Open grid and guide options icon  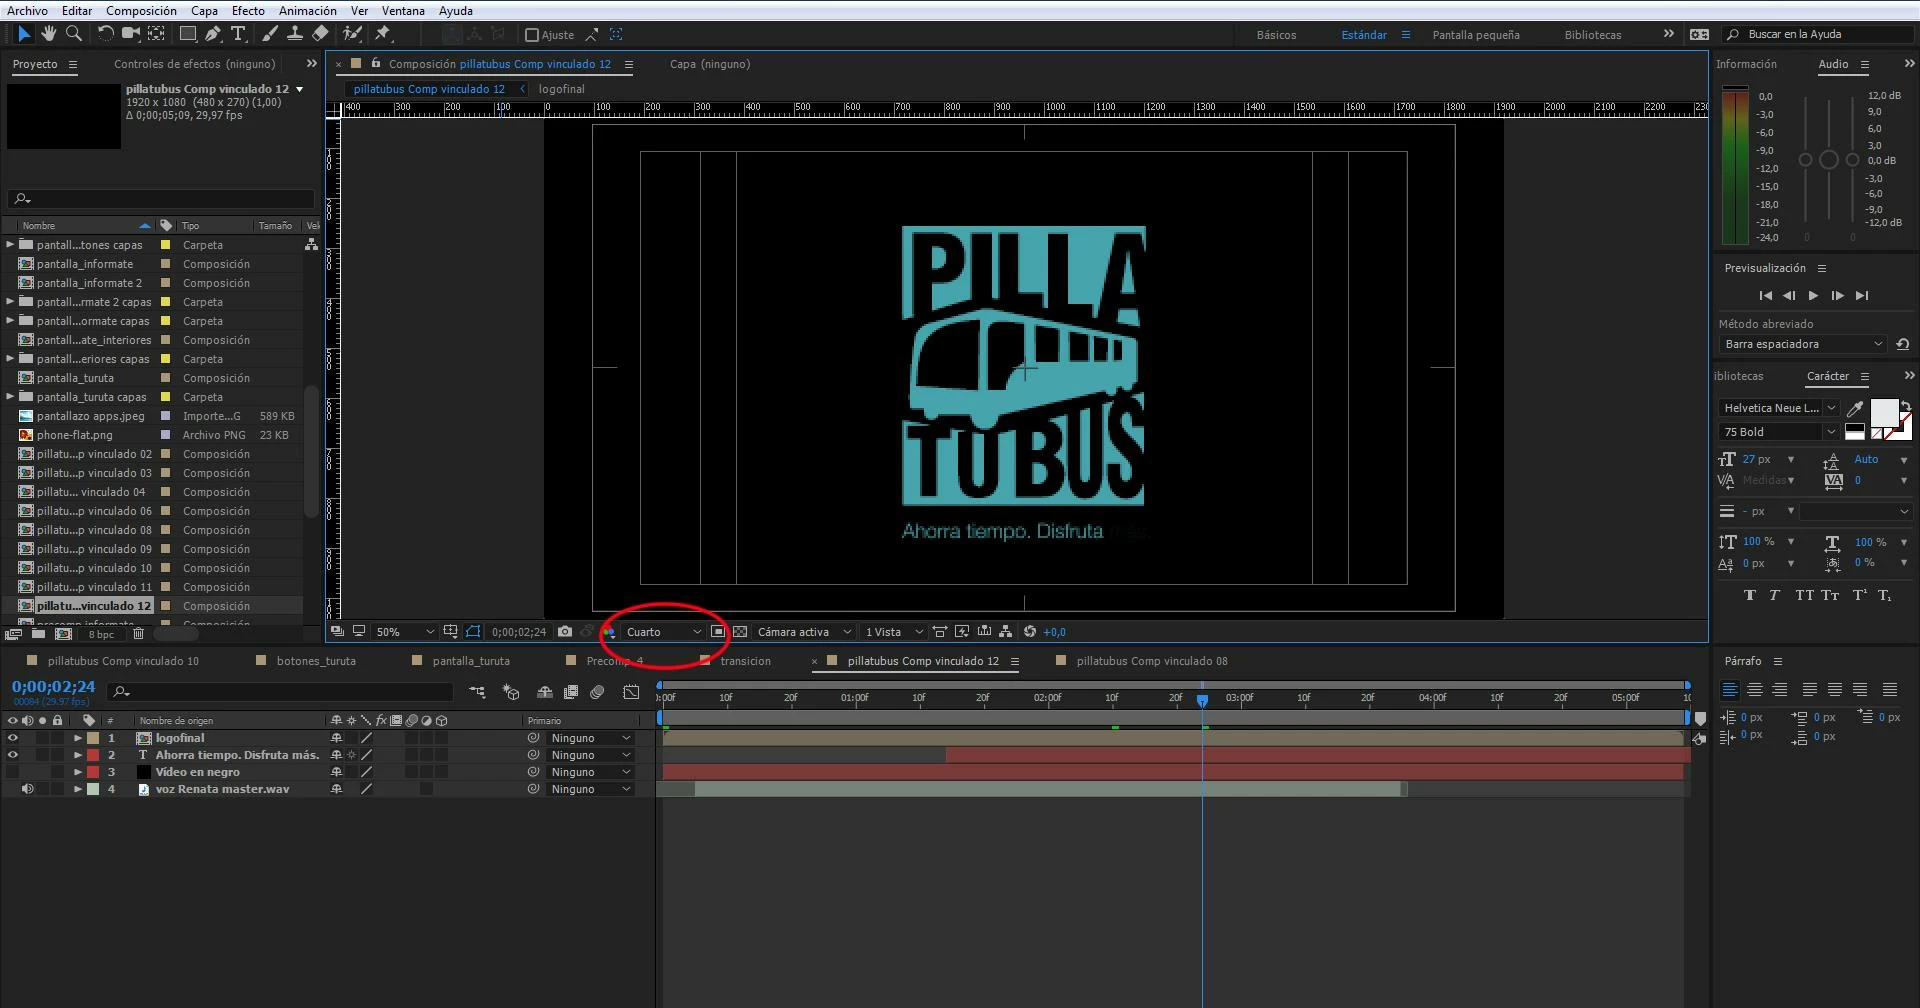click(x=451, y=632)
